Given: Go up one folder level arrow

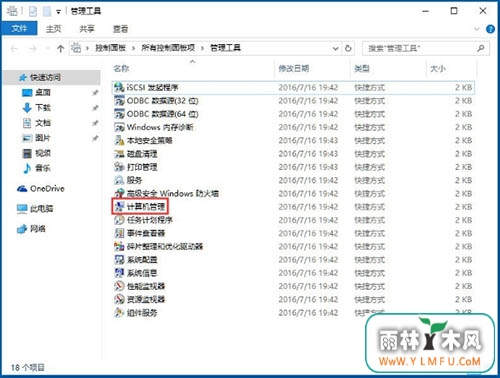Looking at the screenshot, I should (x=60, y=49).
